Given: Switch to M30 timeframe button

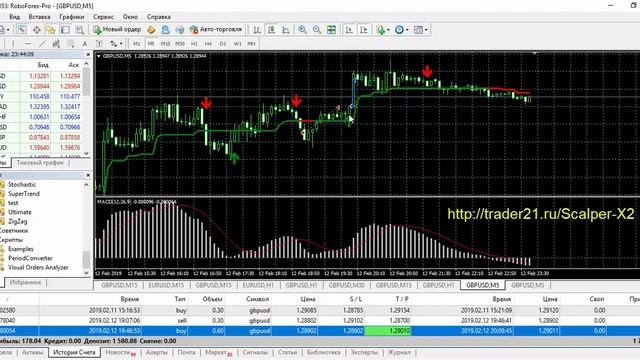Looking at the screenshot, I should pos(180,43).
